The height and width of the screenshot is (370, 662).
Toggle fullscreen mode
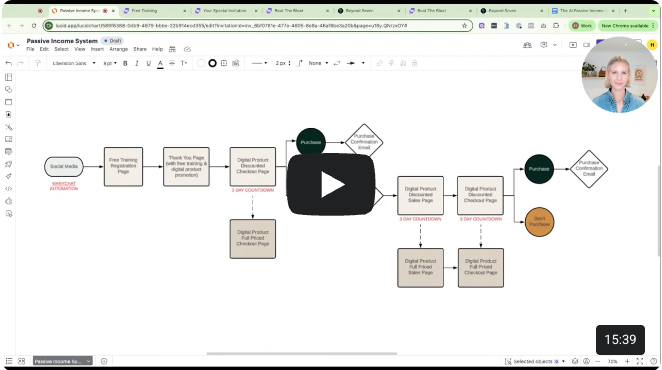coord(640,362)
